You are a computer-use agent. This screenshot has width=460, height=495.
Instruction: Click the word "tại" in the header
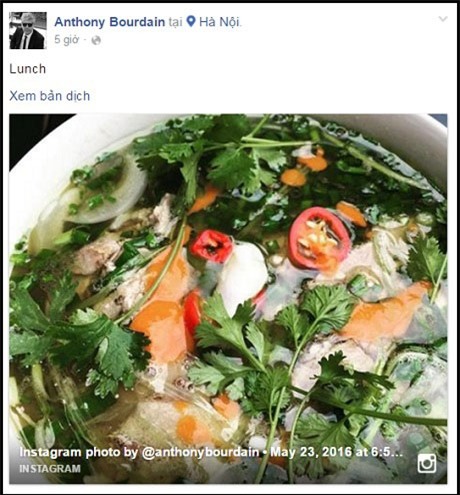click(175, 22)
